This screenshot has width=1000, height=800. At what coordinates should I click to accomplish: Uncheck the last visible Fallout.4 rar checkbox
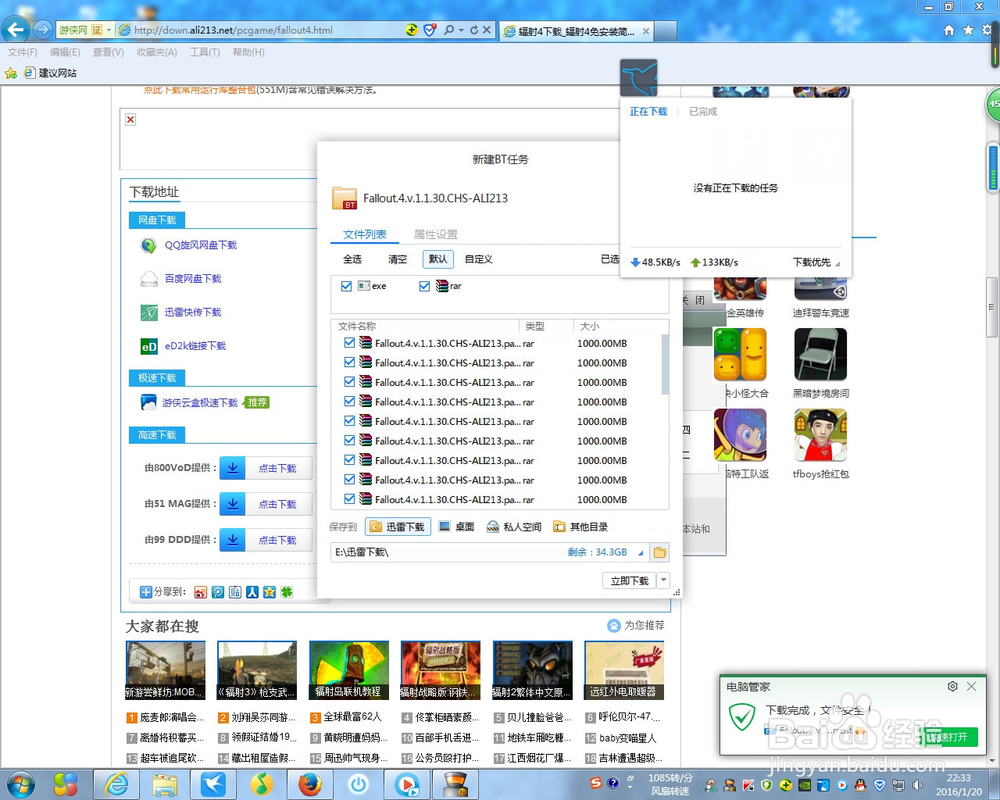pyautogui.click(x=349, y=499)
